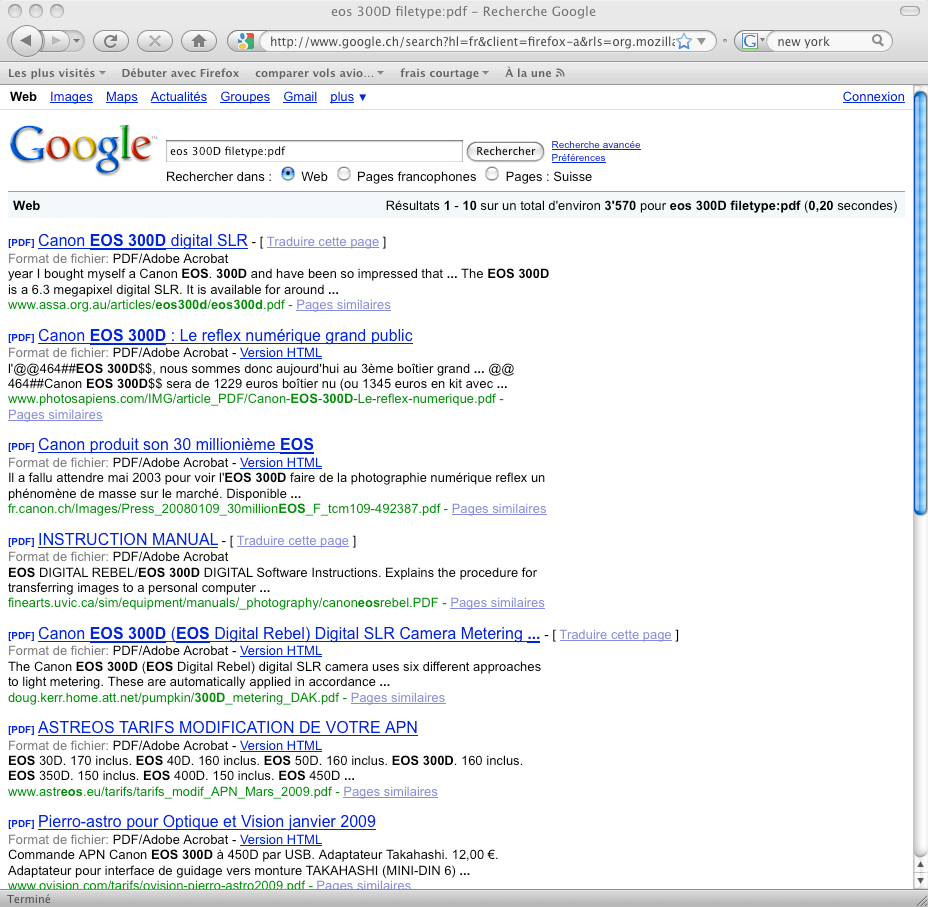Click the RSS feed icon beside 'À la une'

tap(560, 73)
